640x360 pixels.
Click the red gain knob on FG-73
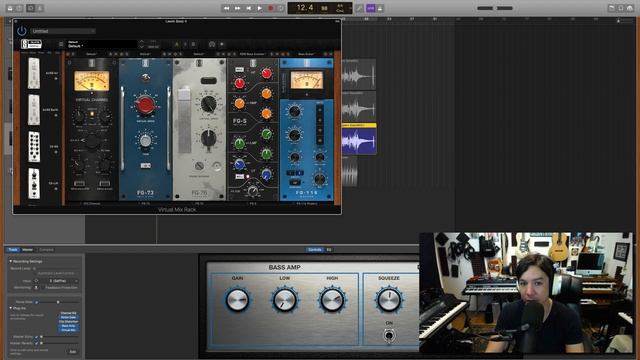[x=145, y=105]
